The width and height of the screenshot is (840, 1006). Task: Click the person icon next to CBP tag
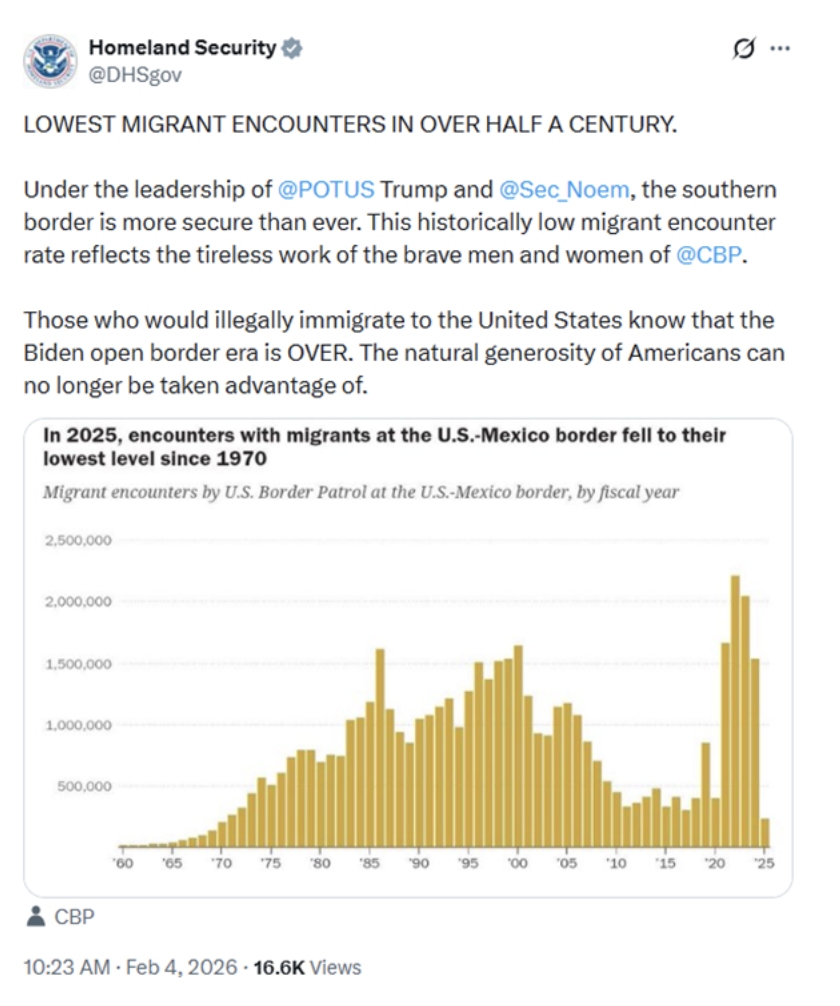(36, 915)
